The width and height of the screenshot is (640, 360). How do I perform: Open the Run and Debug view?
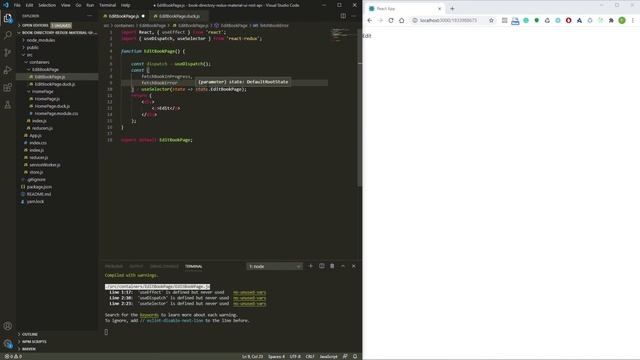point(8,70)
